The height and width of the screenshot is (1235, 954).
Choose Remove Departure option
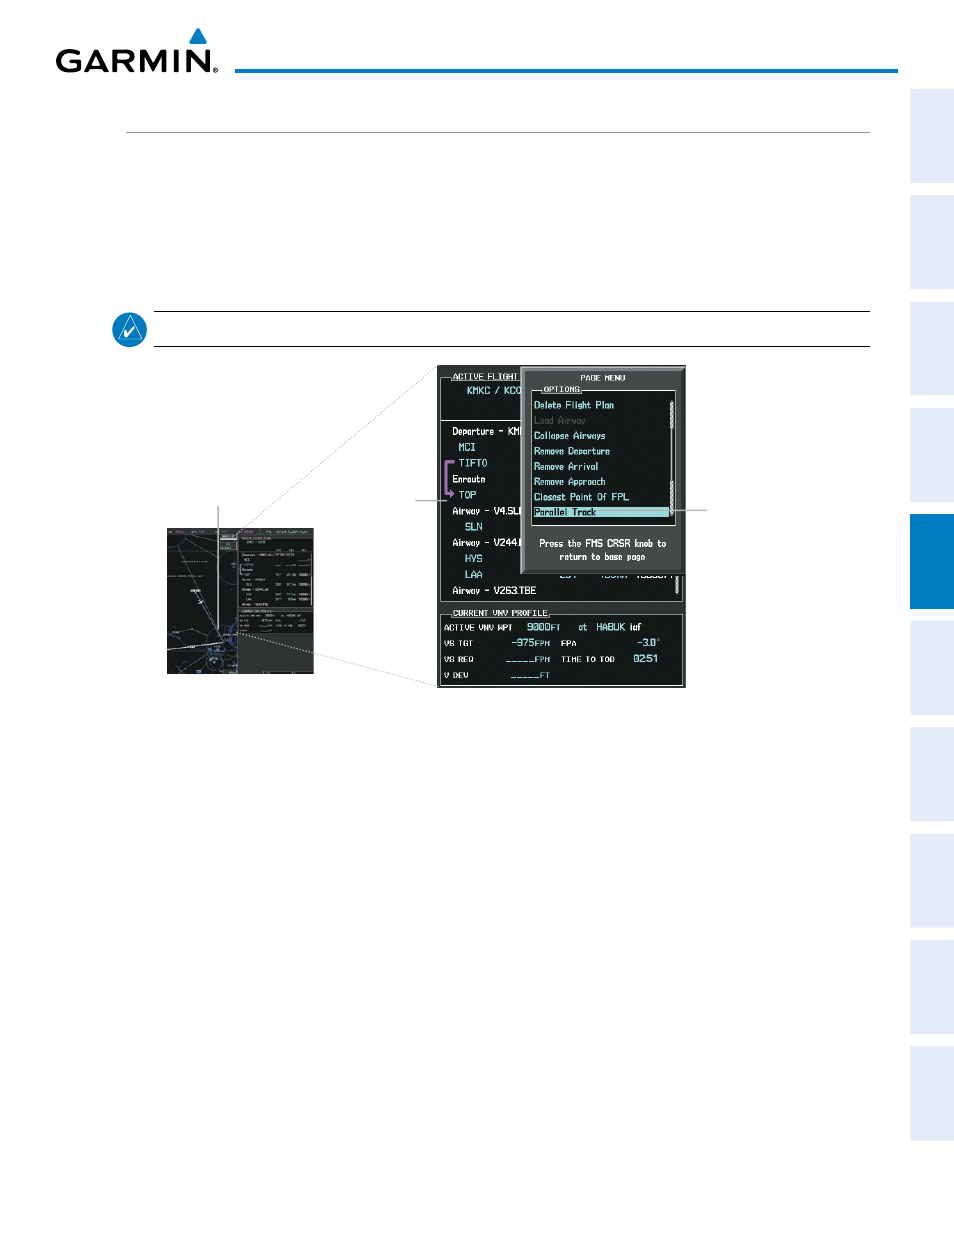click(x=572, y=451)
